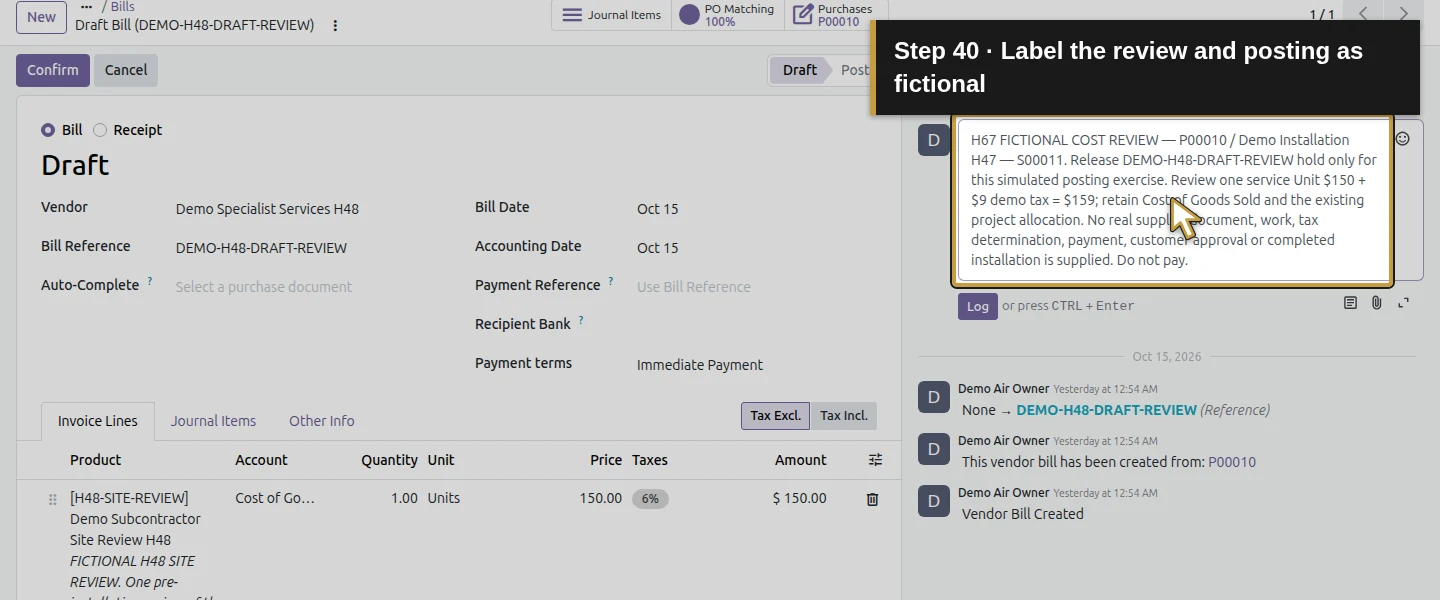Open the Bill Date picker
Image resolution: width=1440 pixels, height=600 pixels.
pyautogui.click(x=755, y=209)
